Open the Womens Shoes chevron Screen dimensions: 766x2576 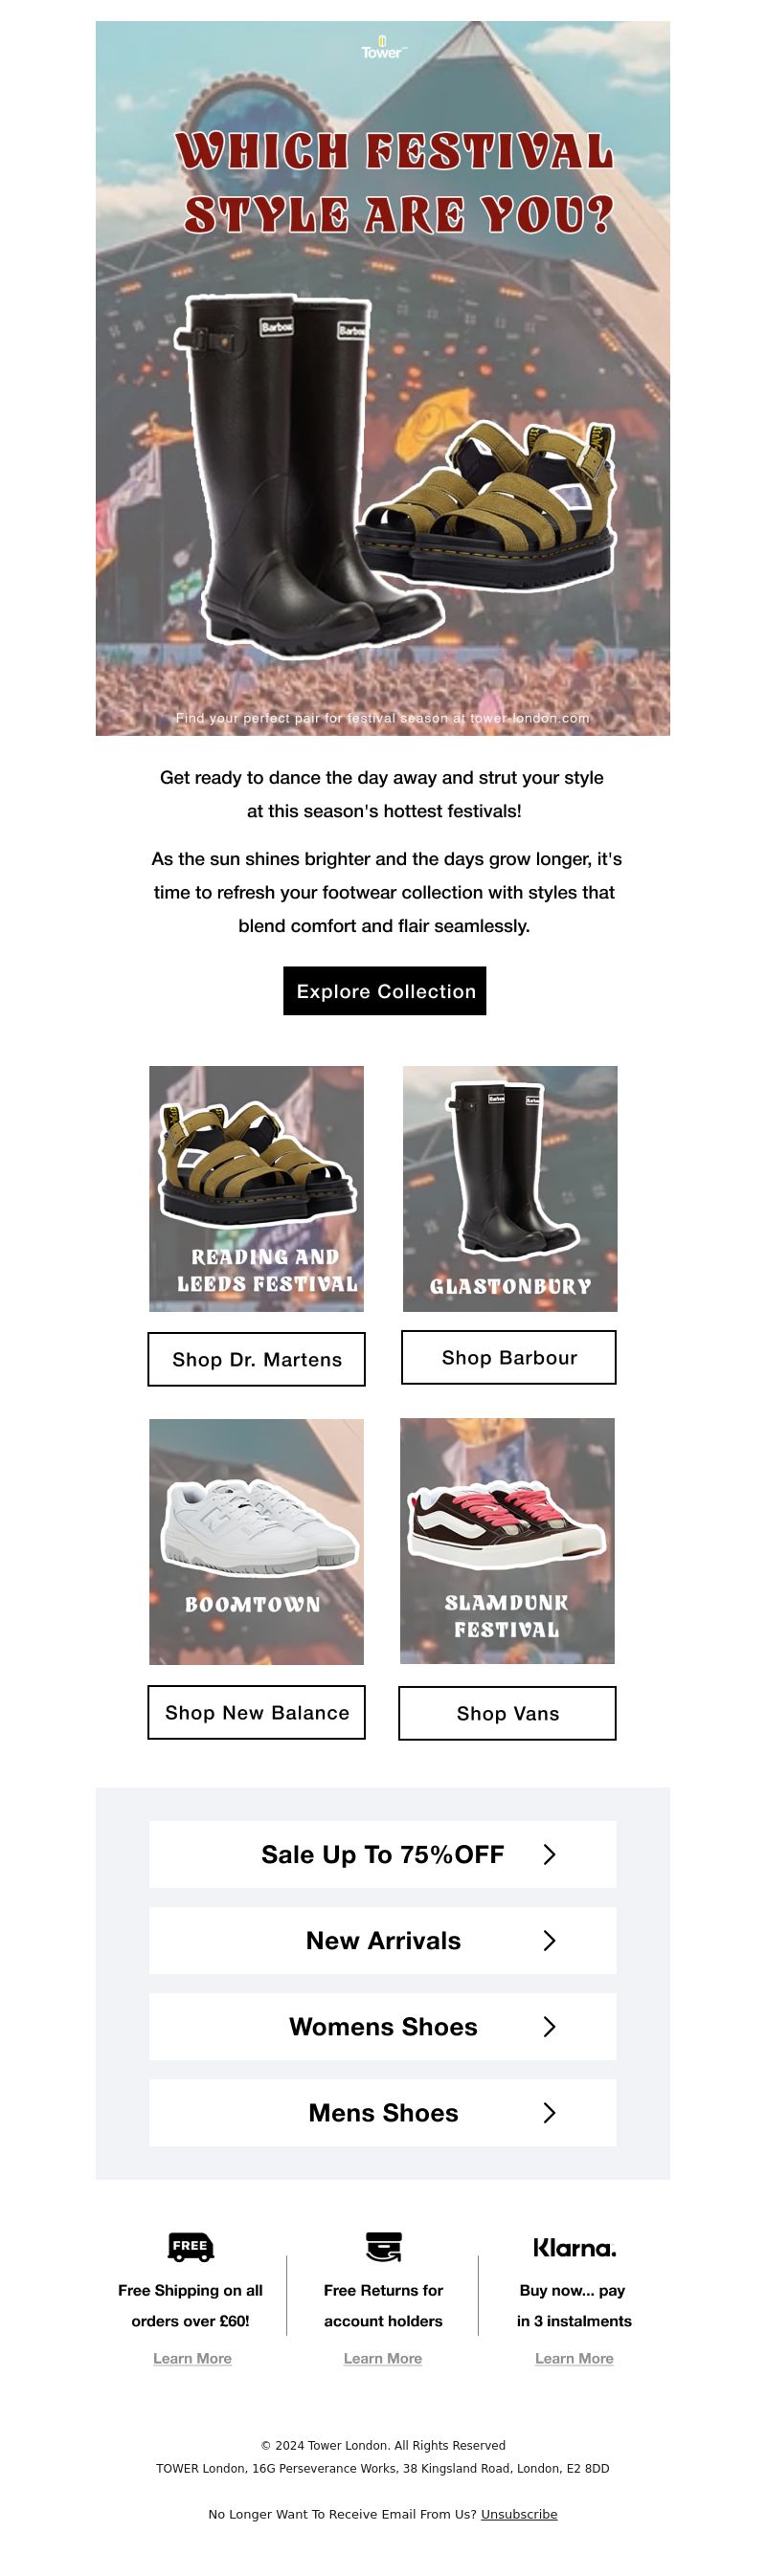tap(549, 2026)
